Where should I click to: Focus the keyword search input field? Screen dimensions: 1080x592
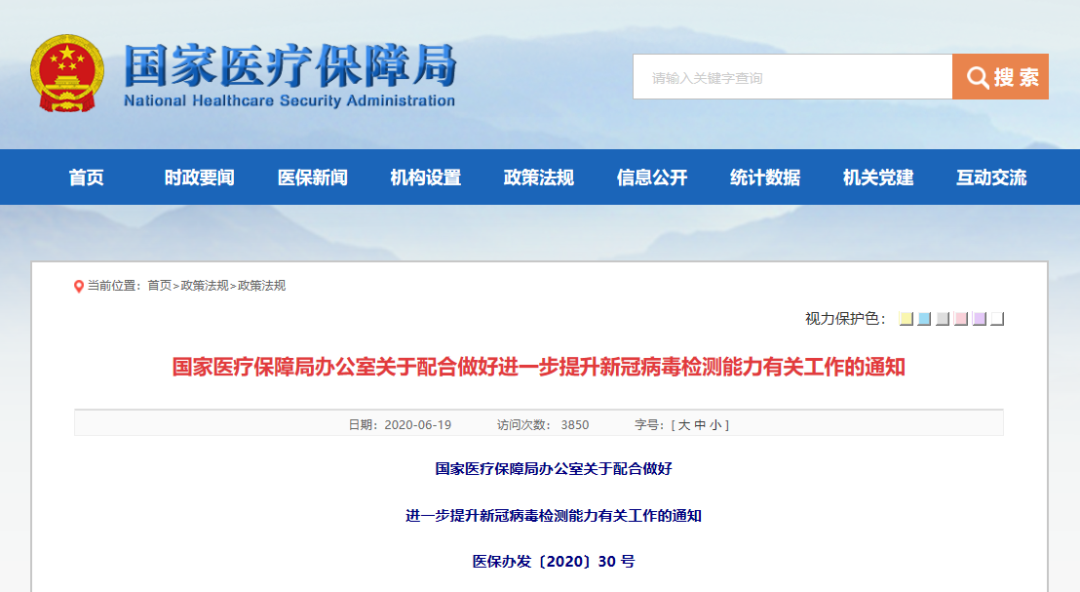(x=792, y=77)
